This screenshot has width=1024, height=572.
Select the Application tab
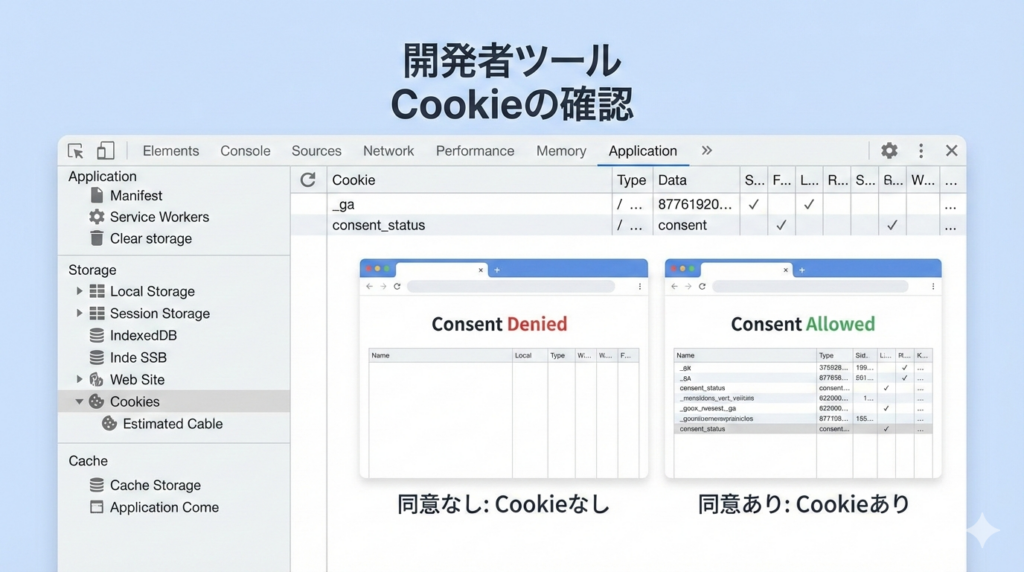[643, 151]
